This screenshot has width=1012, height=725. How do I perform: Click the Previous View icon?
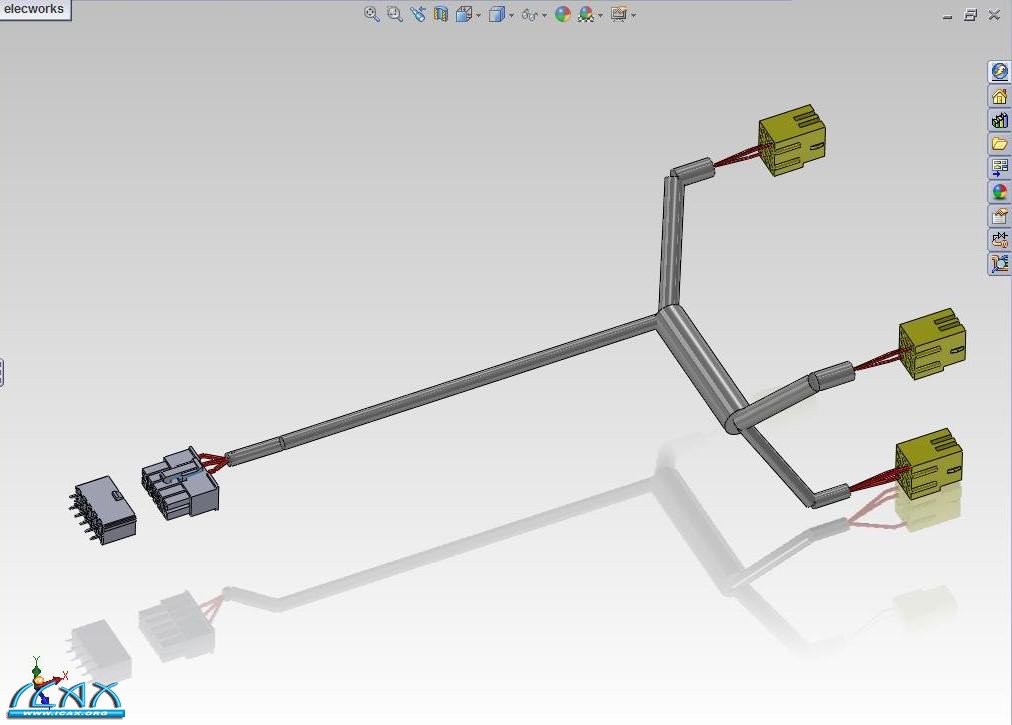click(417, 14)
